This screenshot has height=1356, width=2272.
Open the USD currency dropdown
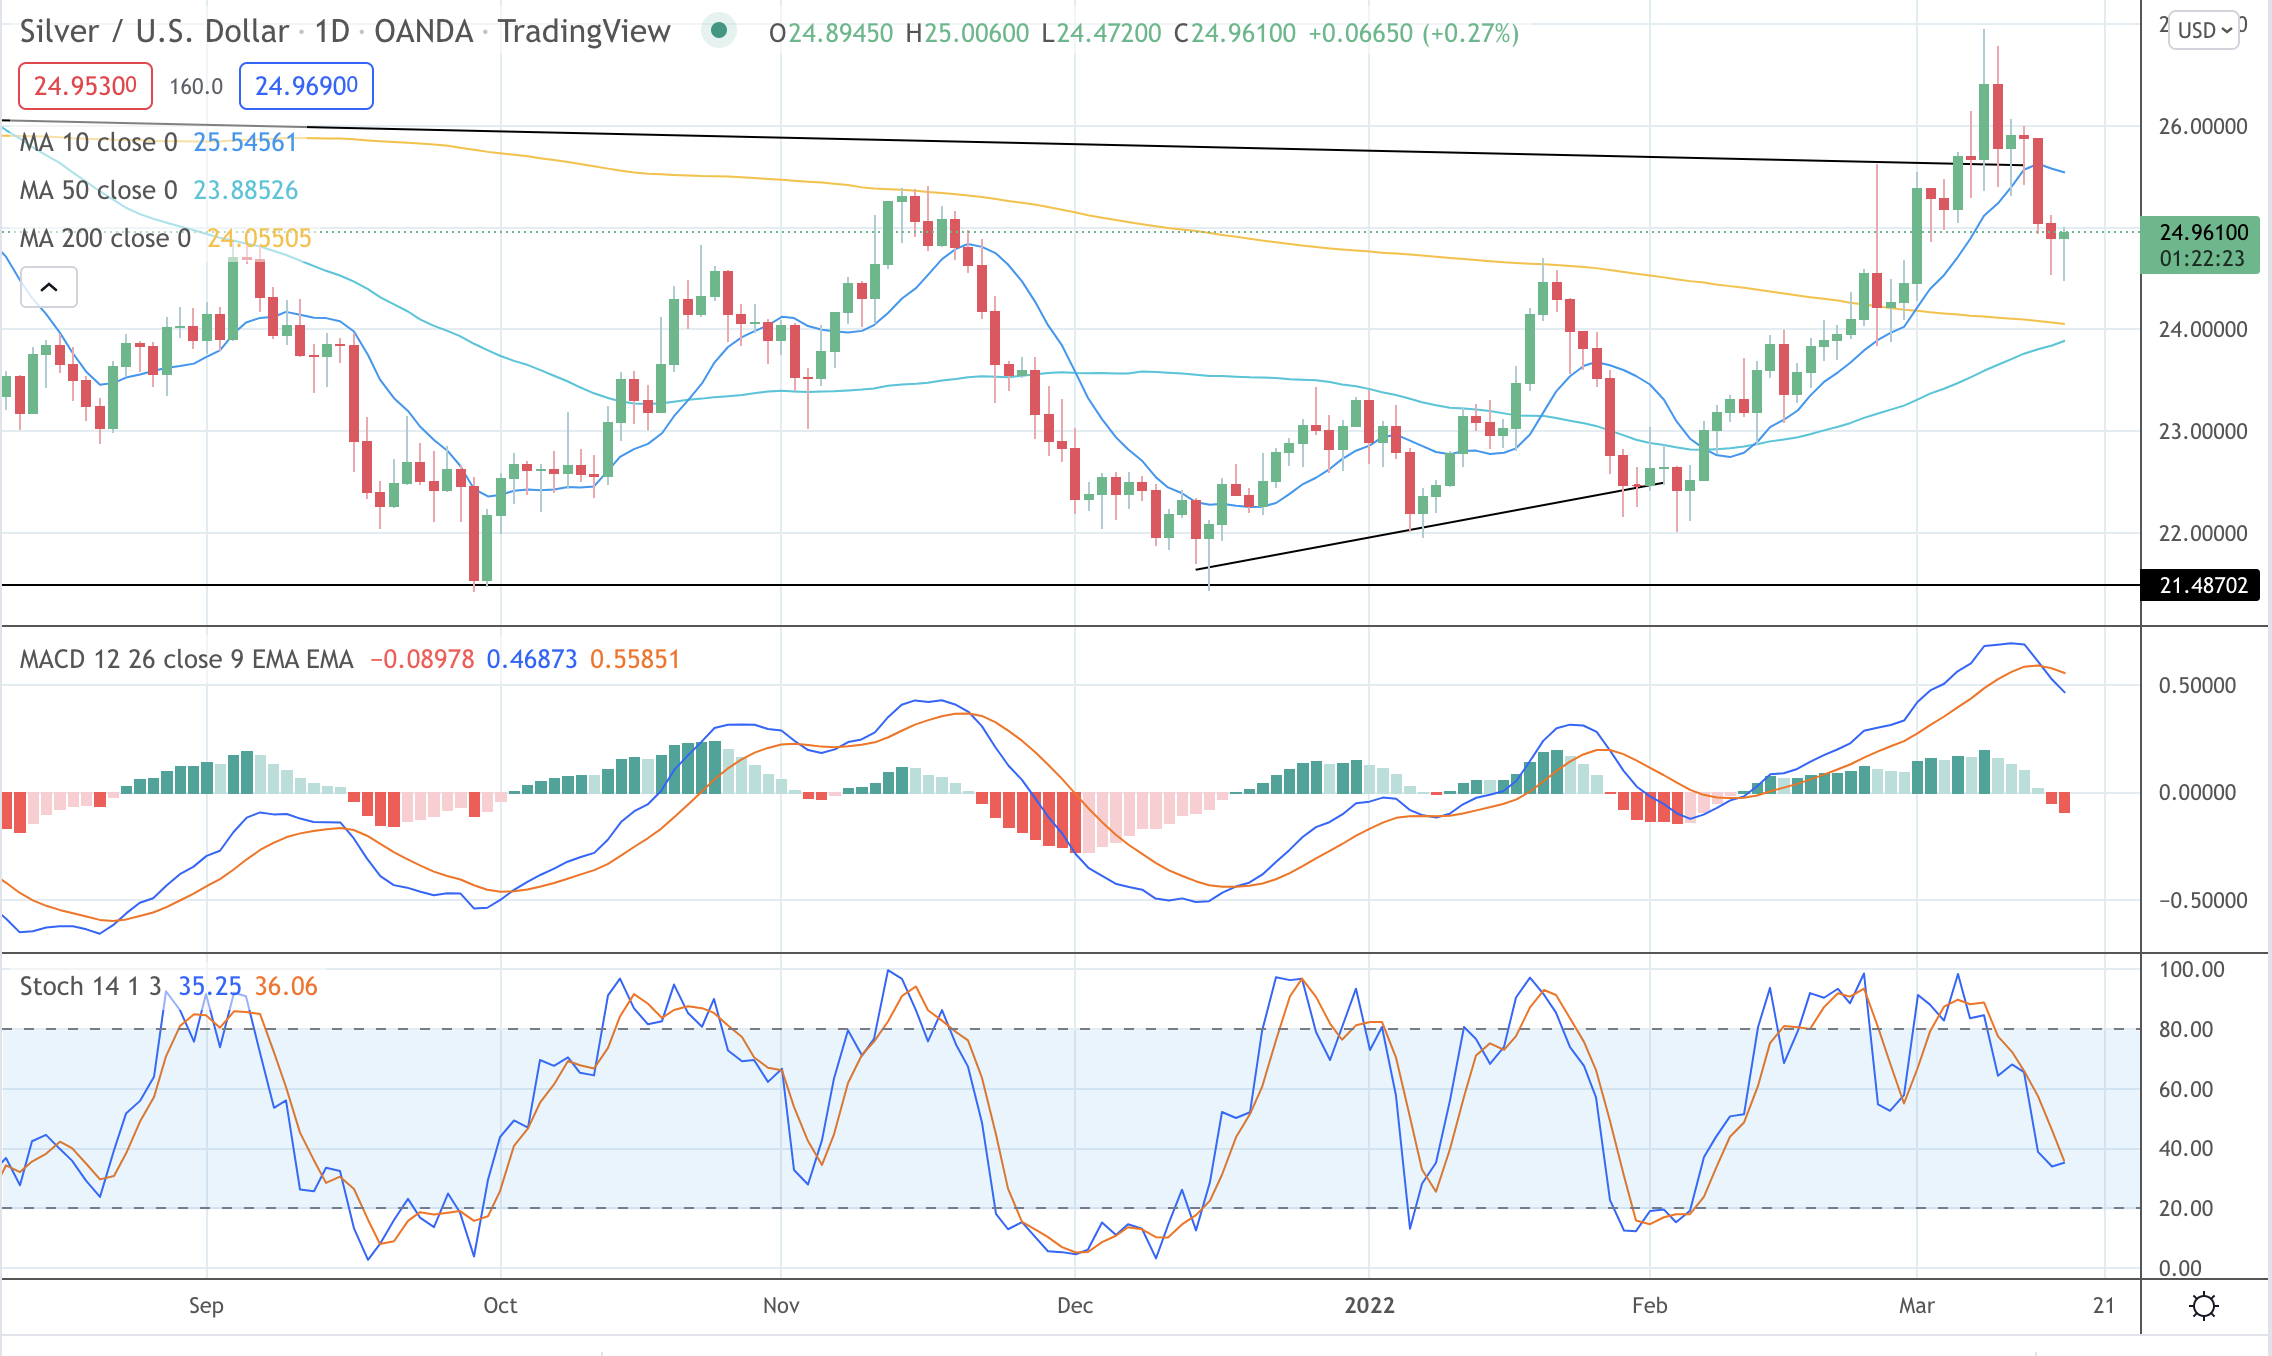(2204, 30)
